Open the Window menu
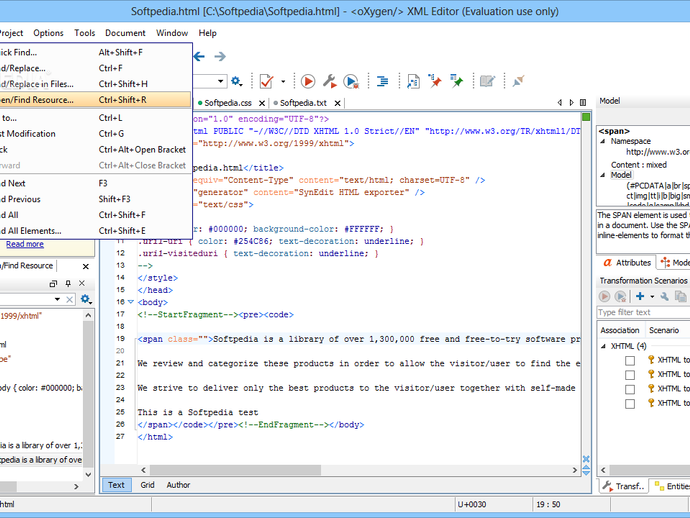This screenshot has width=690, height=518. tap(172, 33)
